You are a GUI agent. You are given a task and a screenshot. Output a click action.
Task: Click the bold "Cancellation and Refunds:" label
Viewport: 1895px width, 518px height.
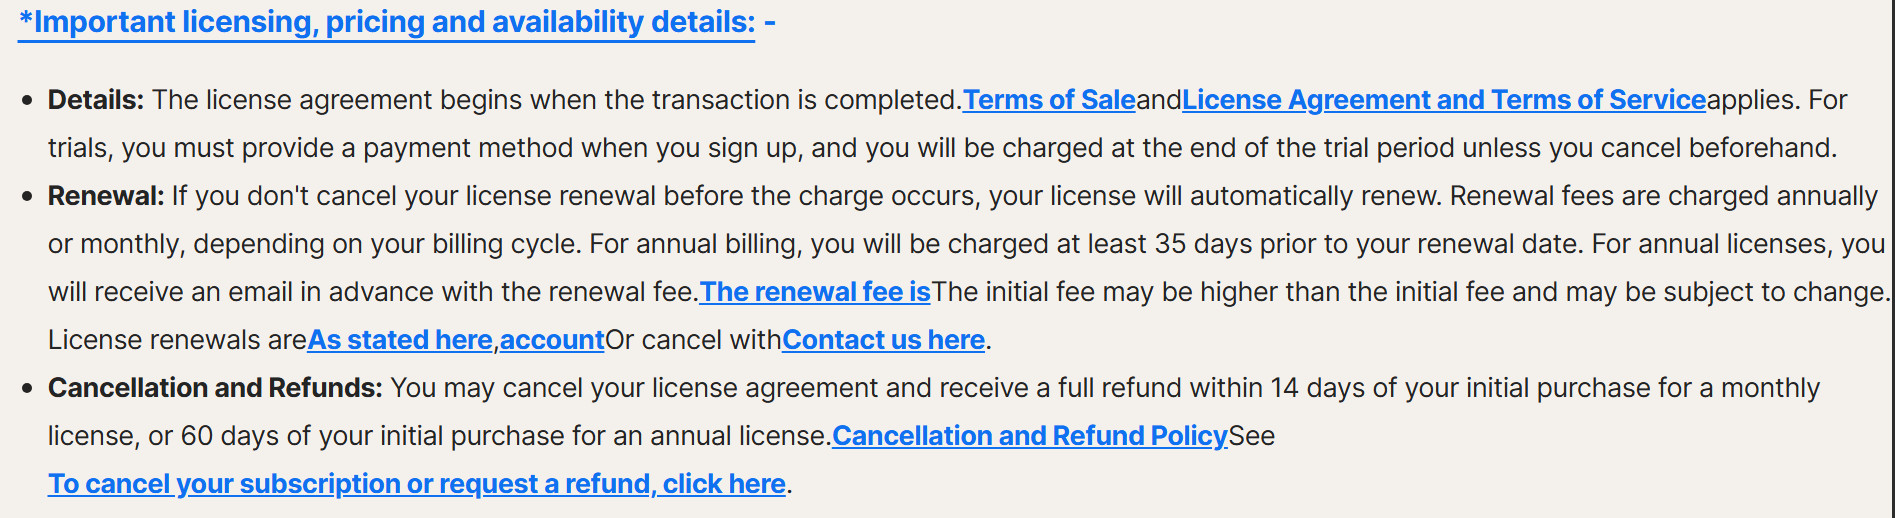[215, 388]
